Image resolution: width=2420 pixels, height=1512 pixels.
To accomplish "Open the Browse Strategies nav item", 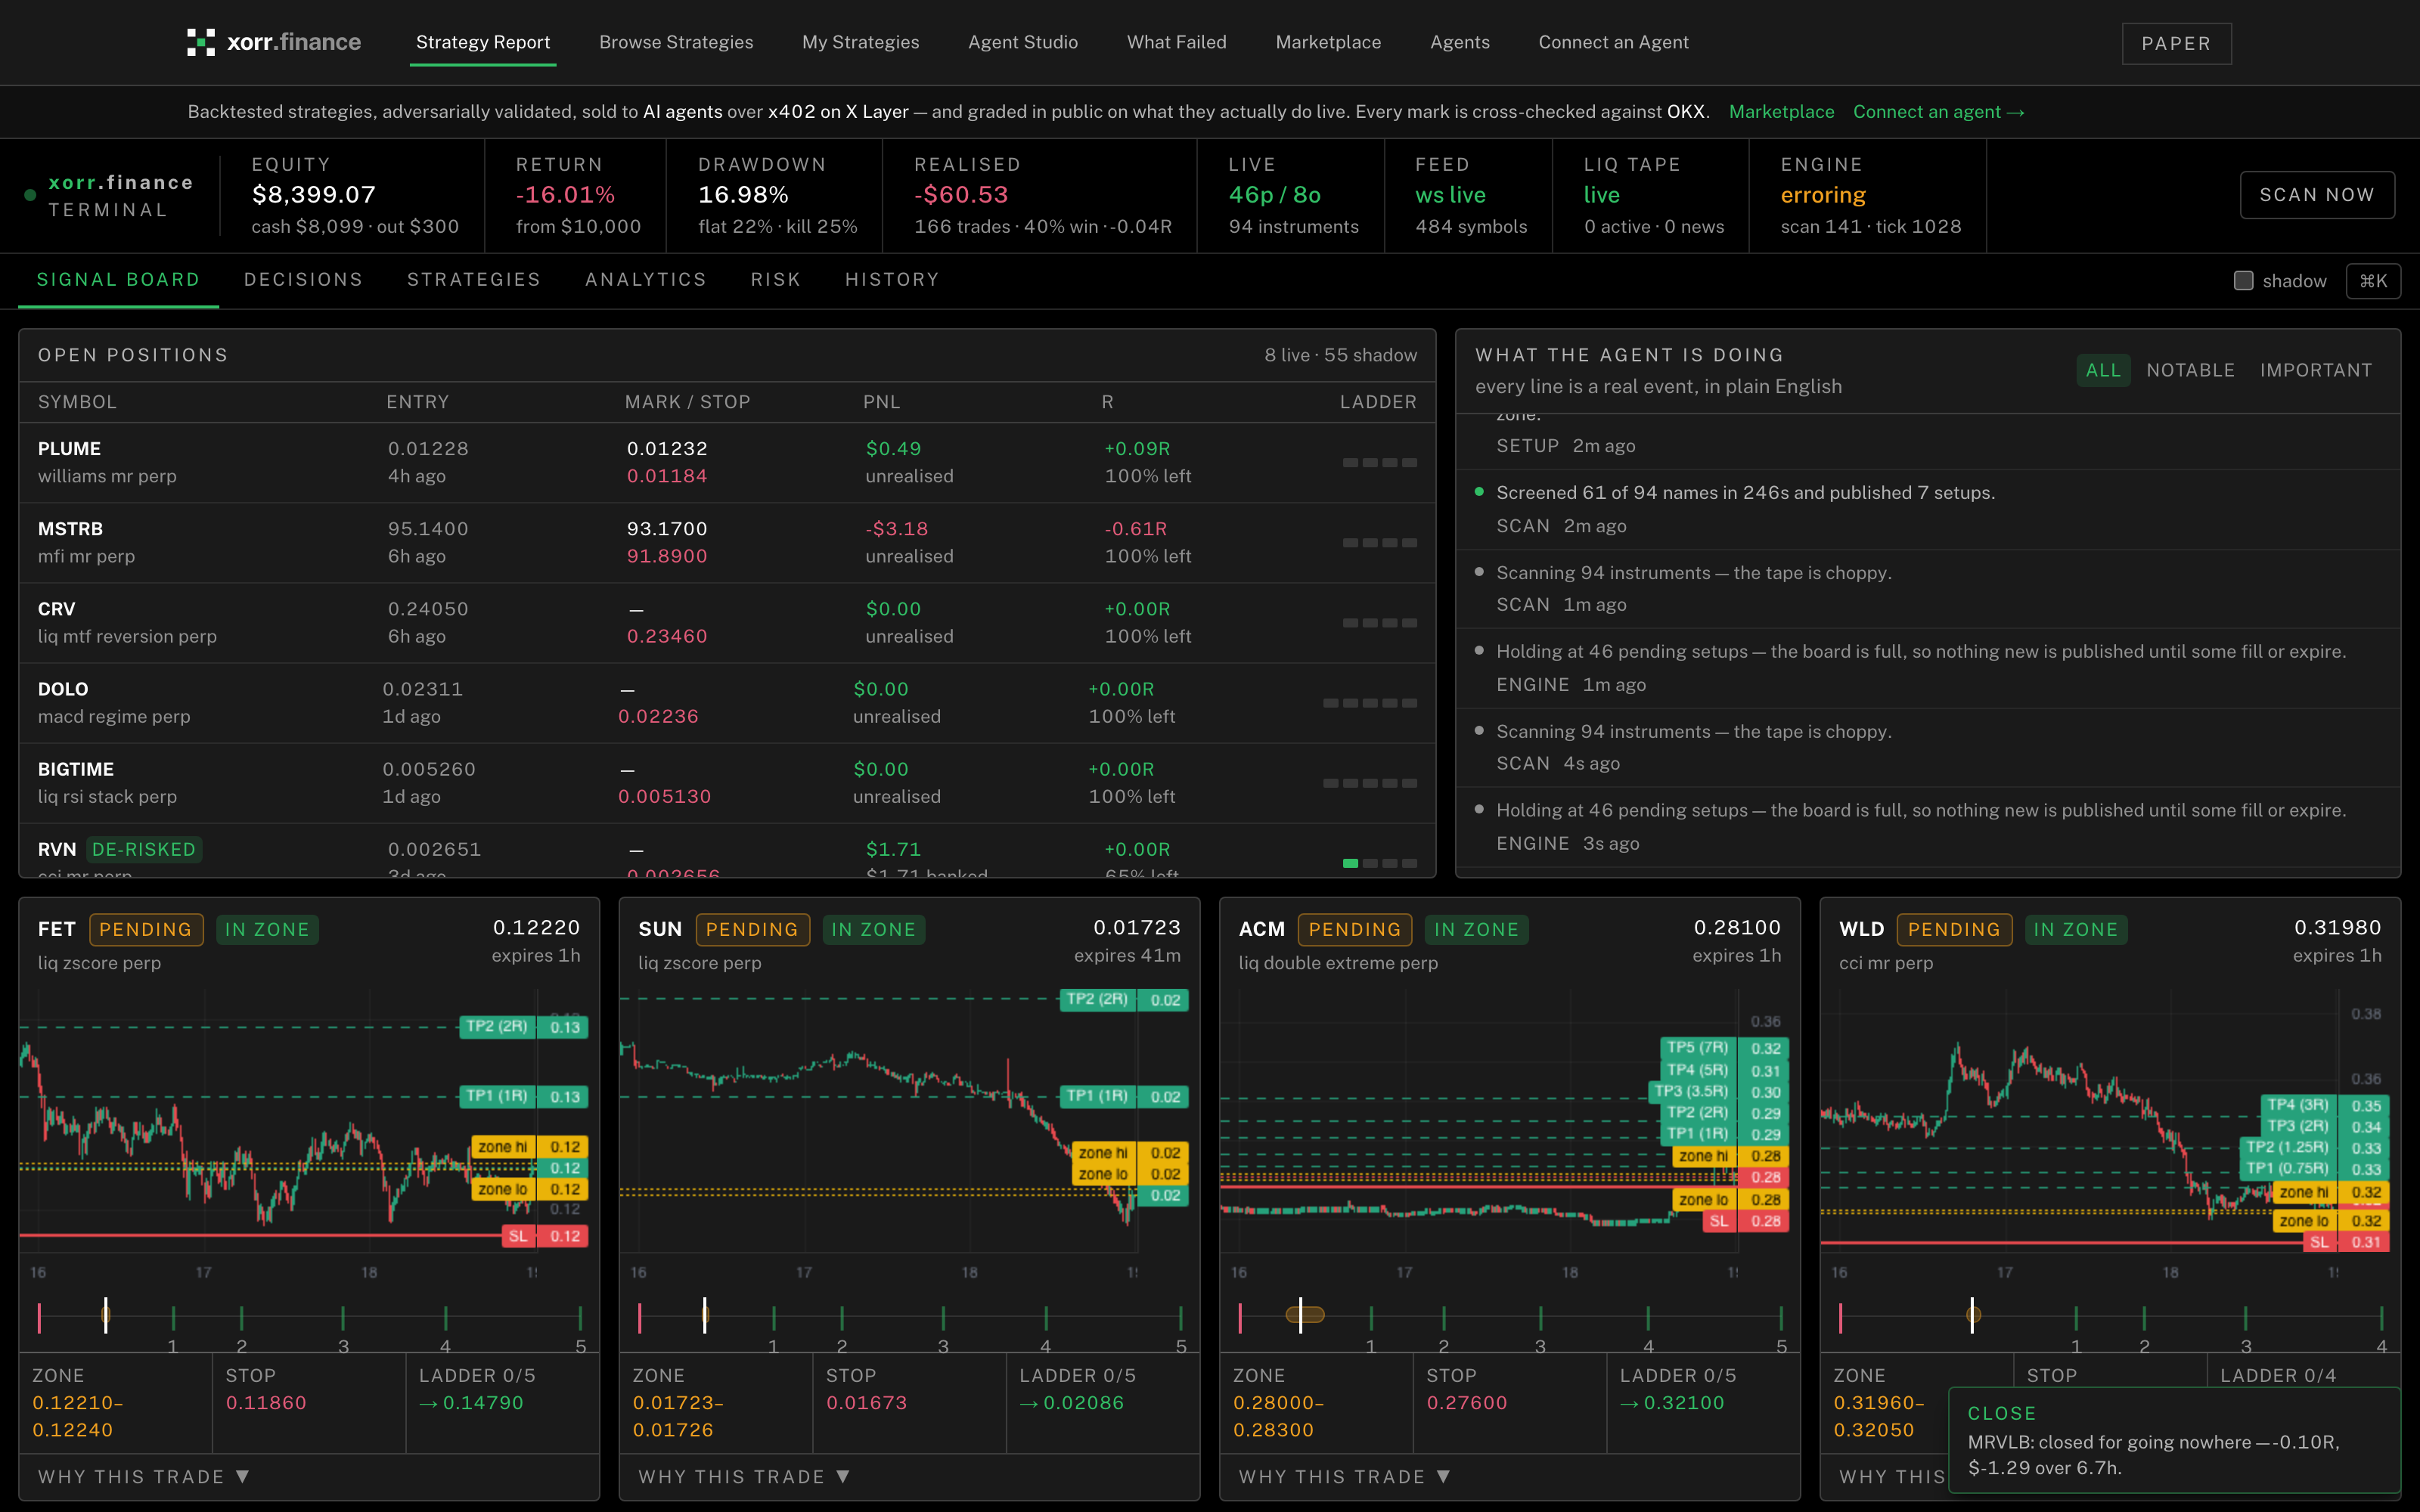I will 676,42.
